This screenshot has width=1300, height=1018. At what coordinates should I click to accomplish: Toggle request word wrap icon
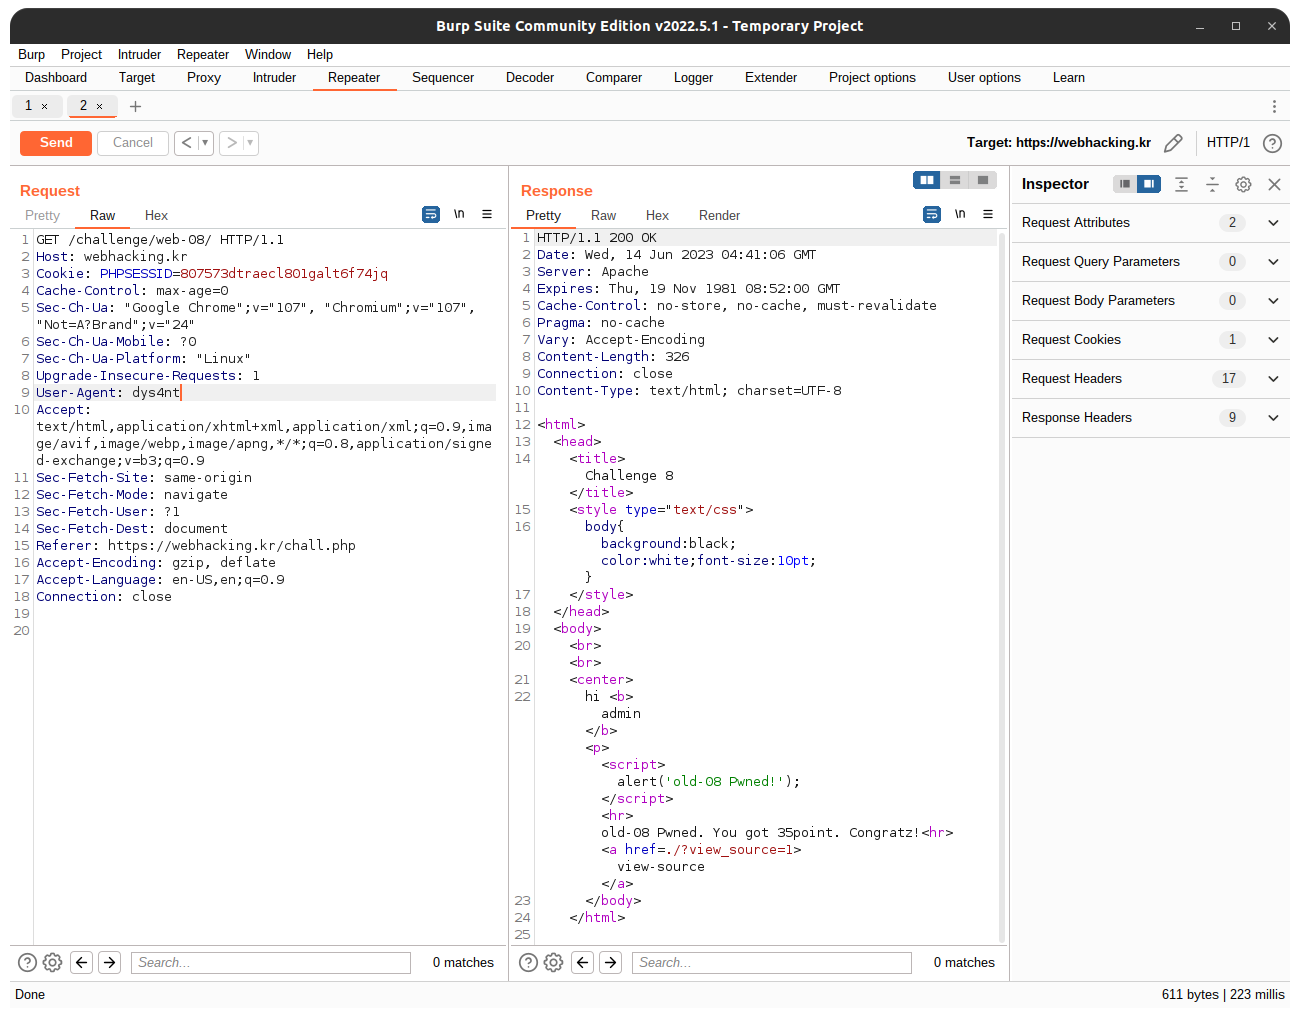(x=431, y=214)
